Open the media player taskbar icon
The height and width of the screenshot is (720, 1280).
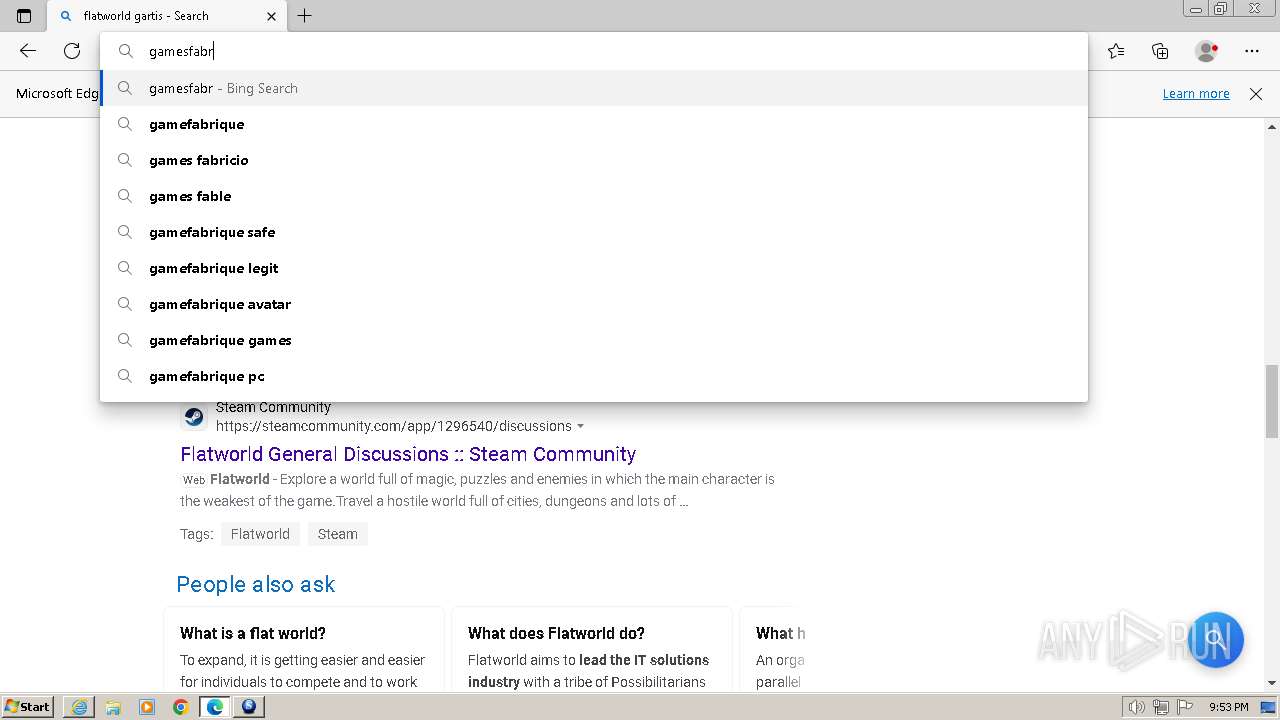click(x=147, y=707)
